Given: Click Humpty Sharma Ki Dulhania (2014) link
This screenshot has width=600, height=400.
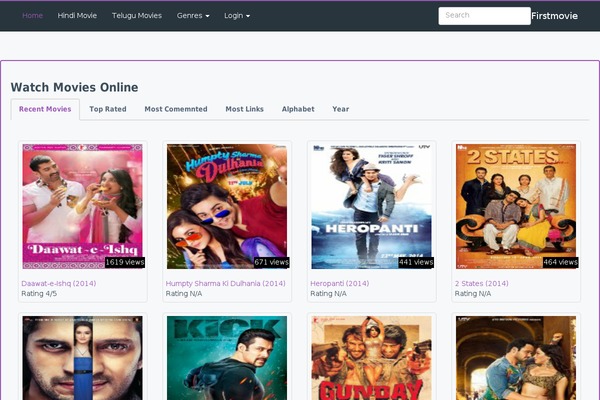Looking at the screenshot, I should pos(225,284).
